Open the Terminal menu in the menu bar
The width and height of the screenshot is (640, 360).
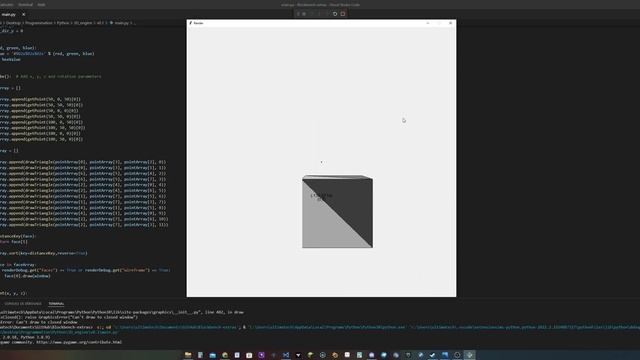coord(25,4)
